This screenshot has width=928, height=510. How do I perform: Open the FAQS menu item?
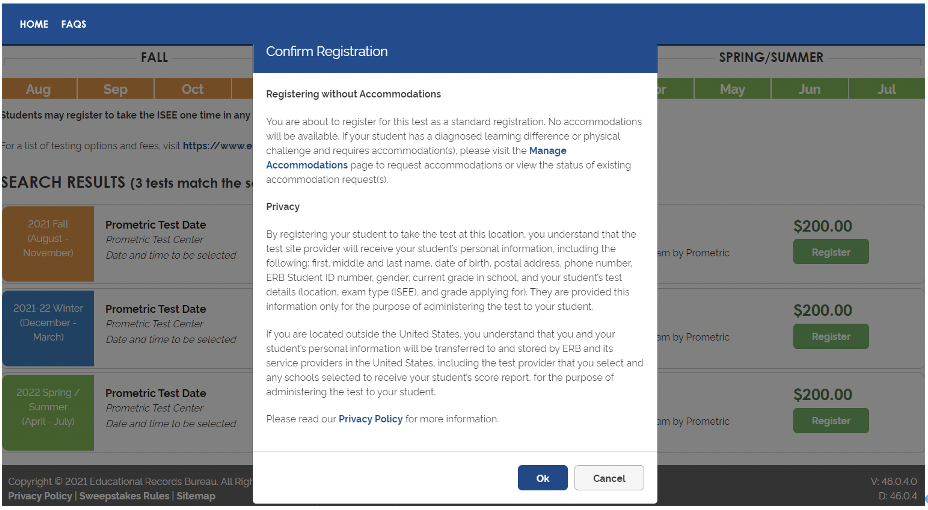click(73, 24)
